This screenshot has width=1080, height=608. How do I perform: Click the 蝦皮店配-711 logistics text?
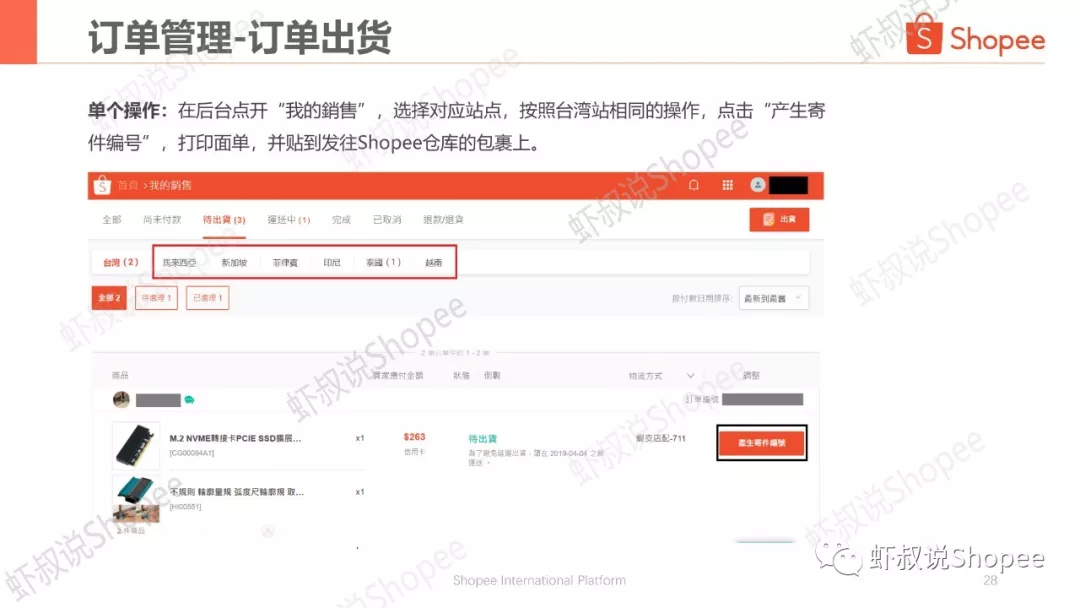coord(661,438)
